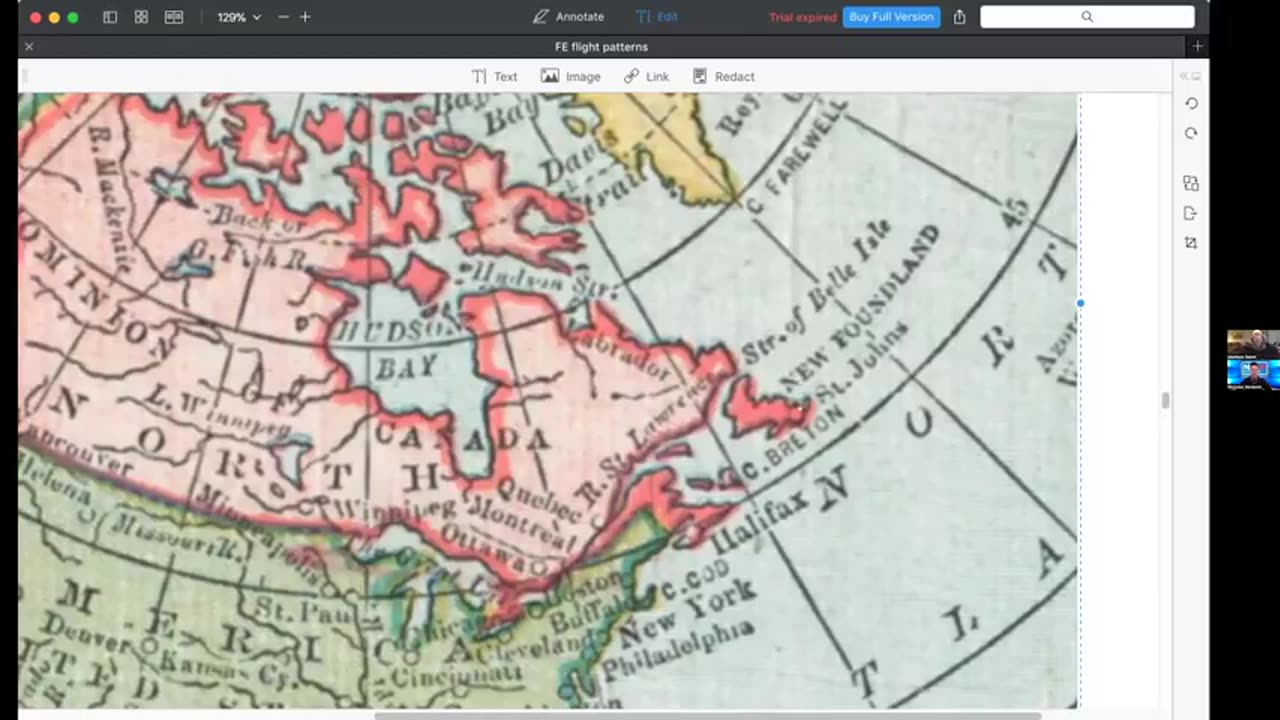1280x720 pixels.
Task: Open the share icon menu
Action: point(960,17)
